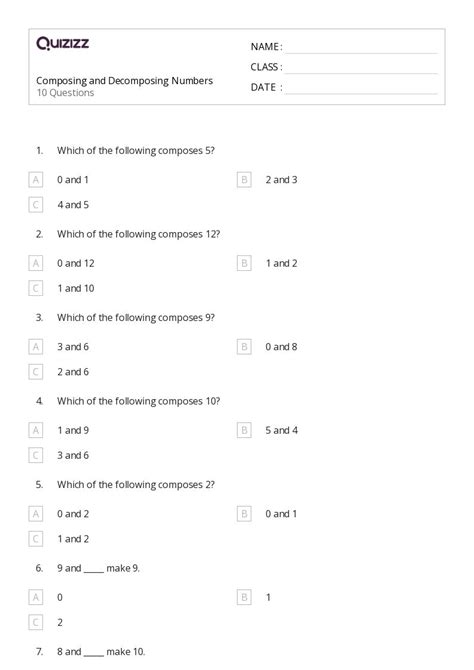Tick box C '4 and 5'
Image resolution: width=474 pixels, height=670 pixels.
(35, 205)
